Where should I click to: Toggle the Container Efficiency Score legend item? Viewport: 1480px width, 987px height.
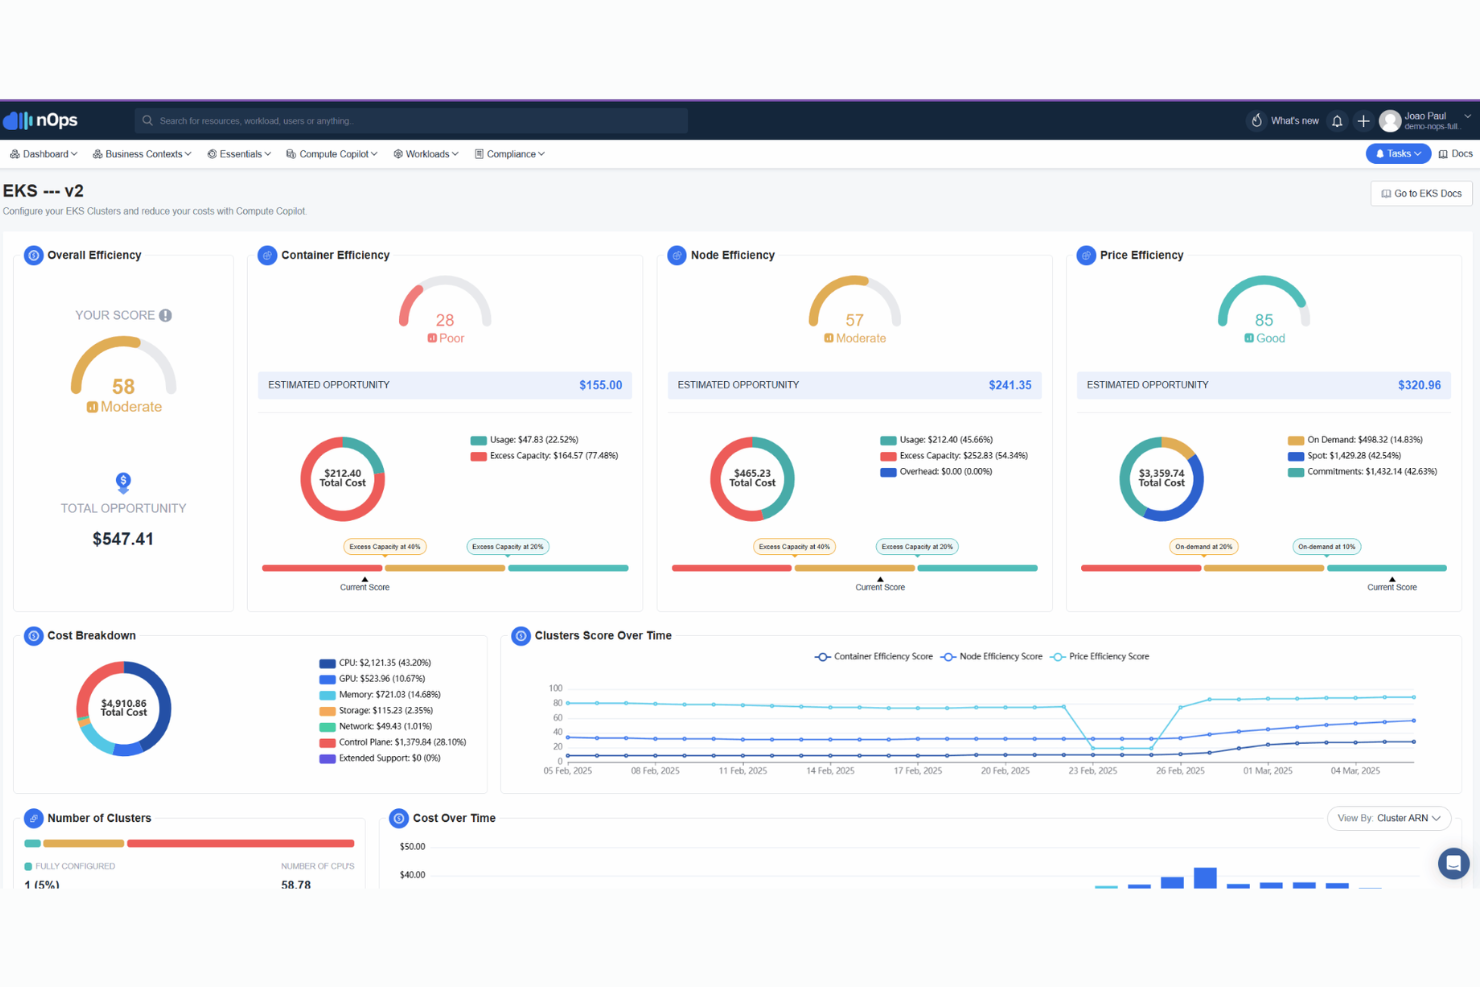click(x=872, y=656)
